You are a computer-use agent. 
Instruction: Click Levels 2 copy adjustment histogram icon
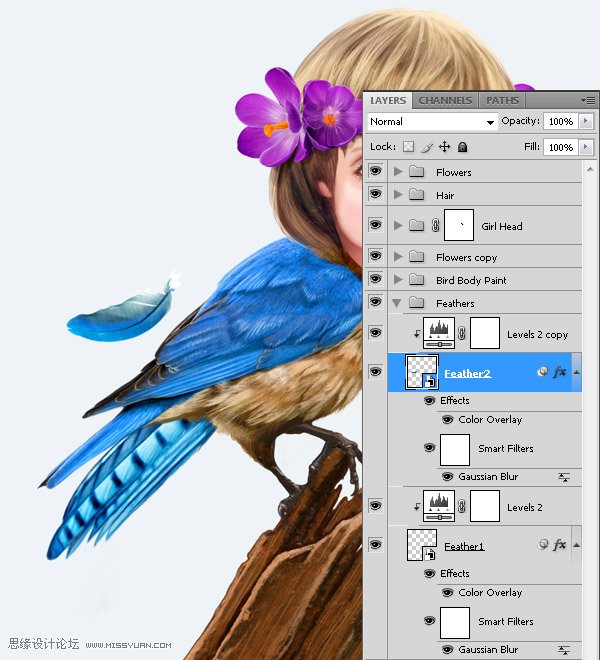(x=438, y=333)
